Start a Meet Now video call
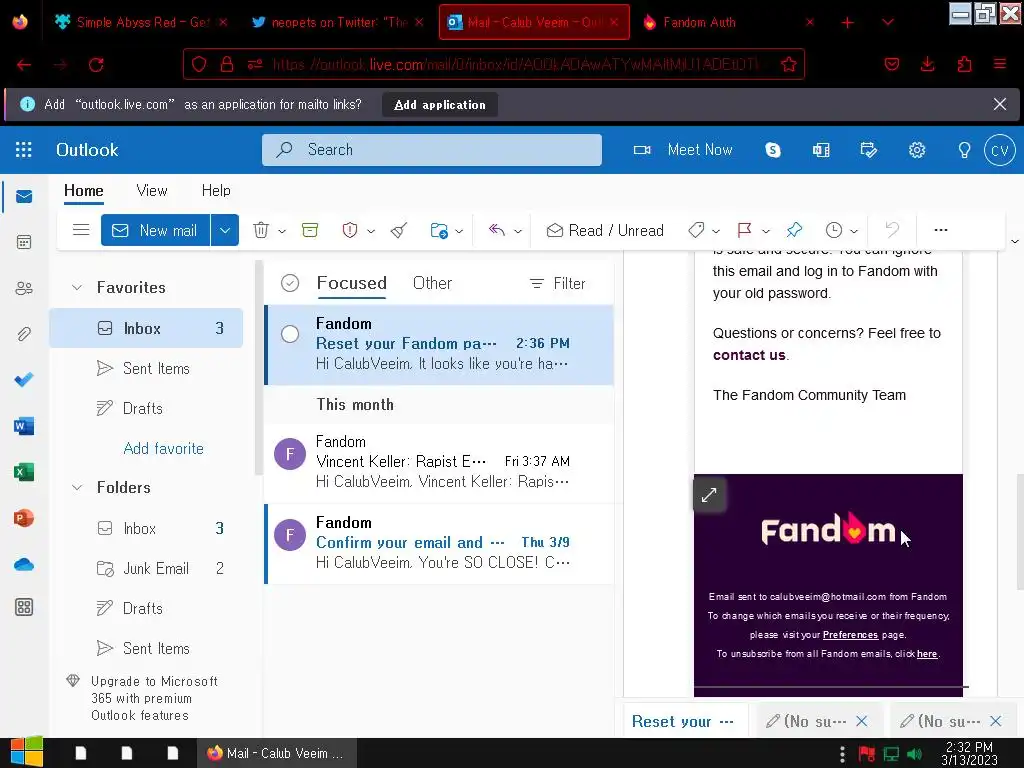 click(683, 150)
